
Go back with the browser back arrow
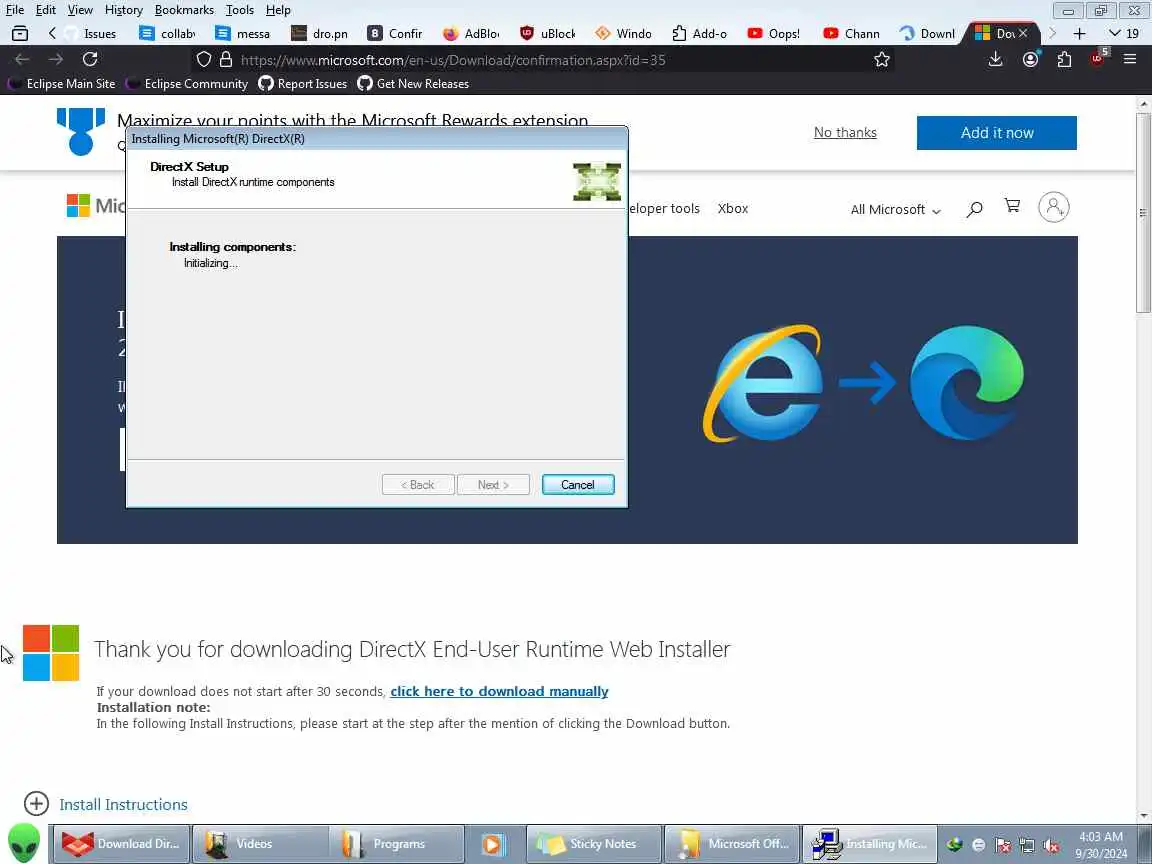coord(22,60)
